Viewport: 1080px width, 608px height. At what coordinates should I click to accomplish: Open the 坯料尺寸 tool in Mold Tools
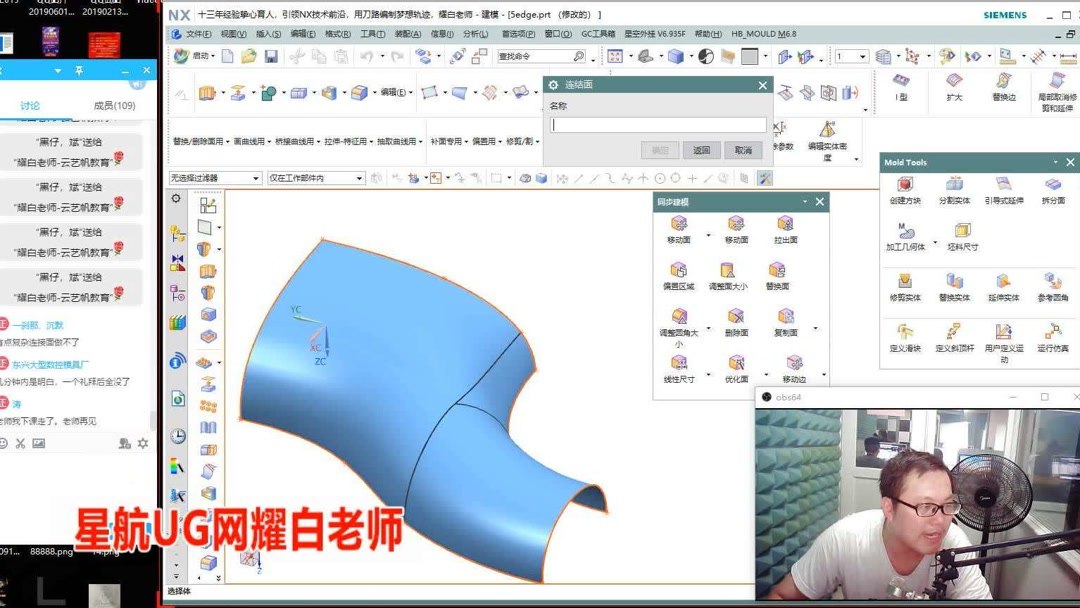pyautogui.click(x=962, y=231)
